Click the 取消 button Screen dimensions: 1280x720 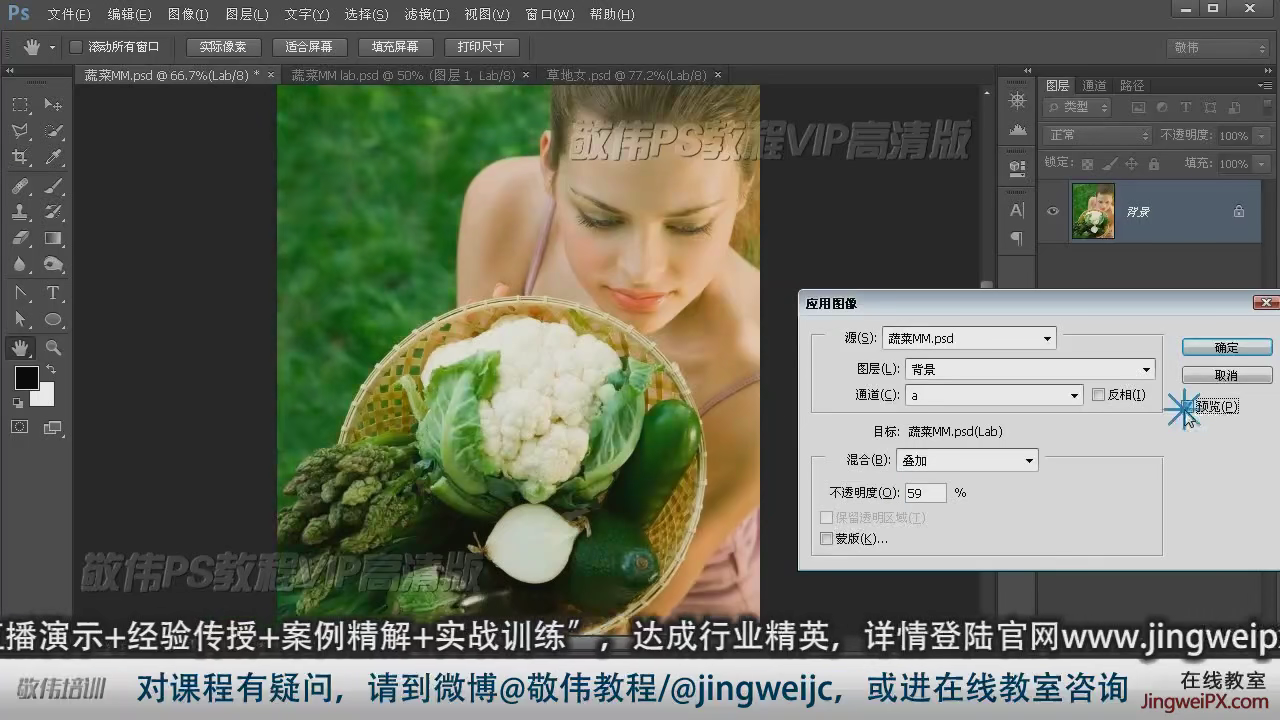click(1227, 375)
